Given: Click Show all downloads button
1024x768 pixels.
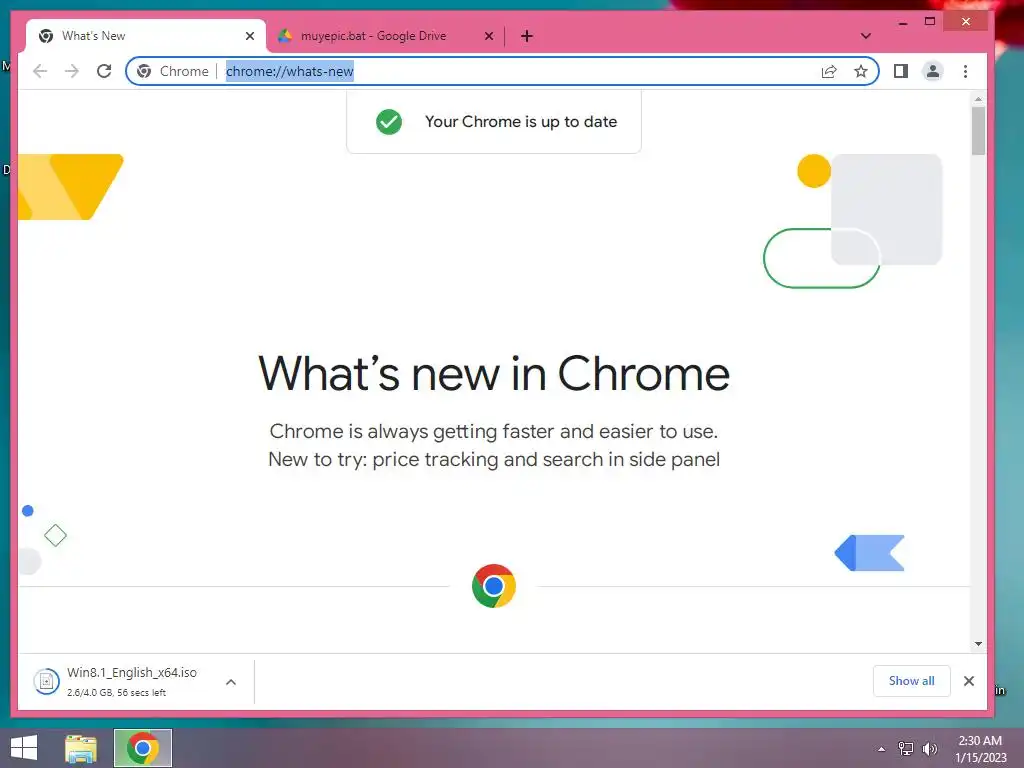Looking at the screenshot, I should click(x=911, y=681).
